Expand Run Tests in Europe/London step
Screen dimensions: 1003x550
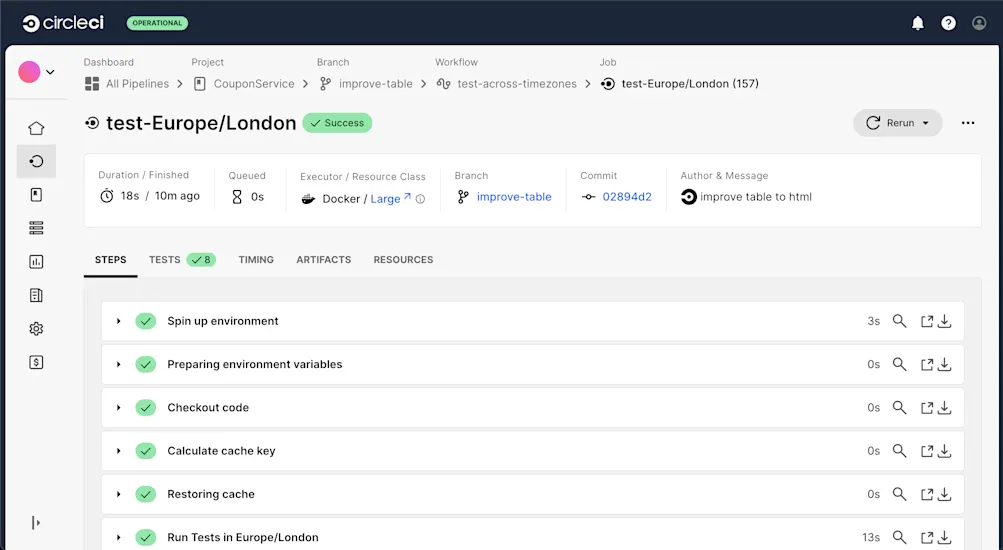click(x=118, y=537)
